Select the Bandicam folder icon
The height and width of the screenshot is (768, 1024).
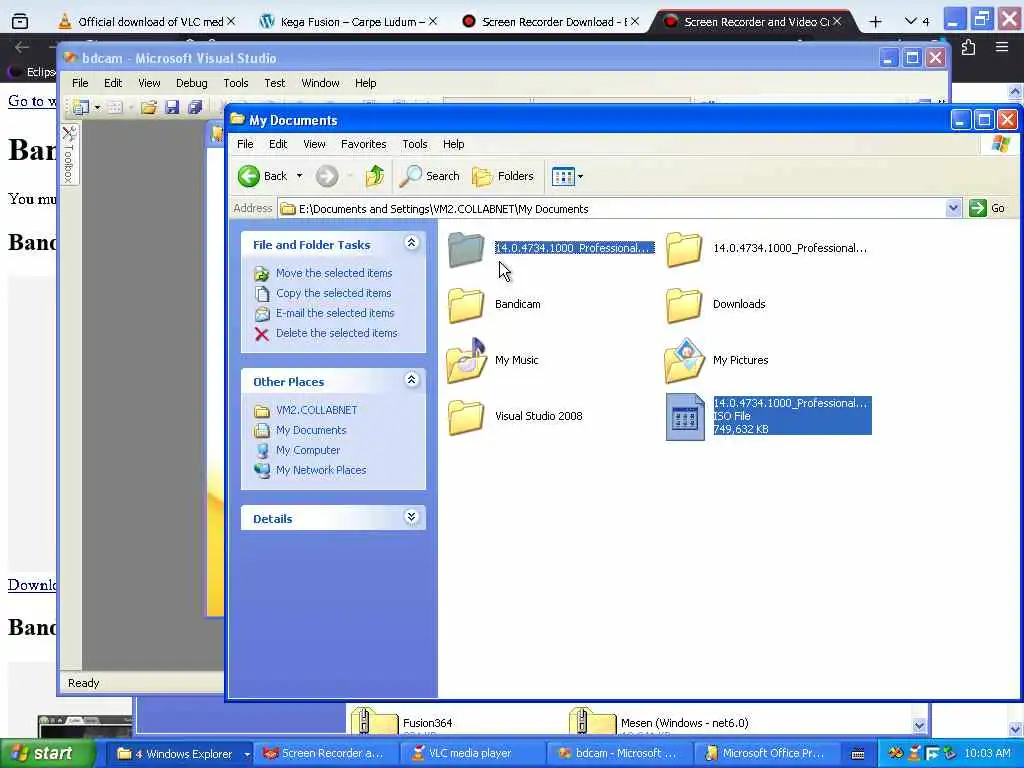pyautogui.click(x=466, y=305)
